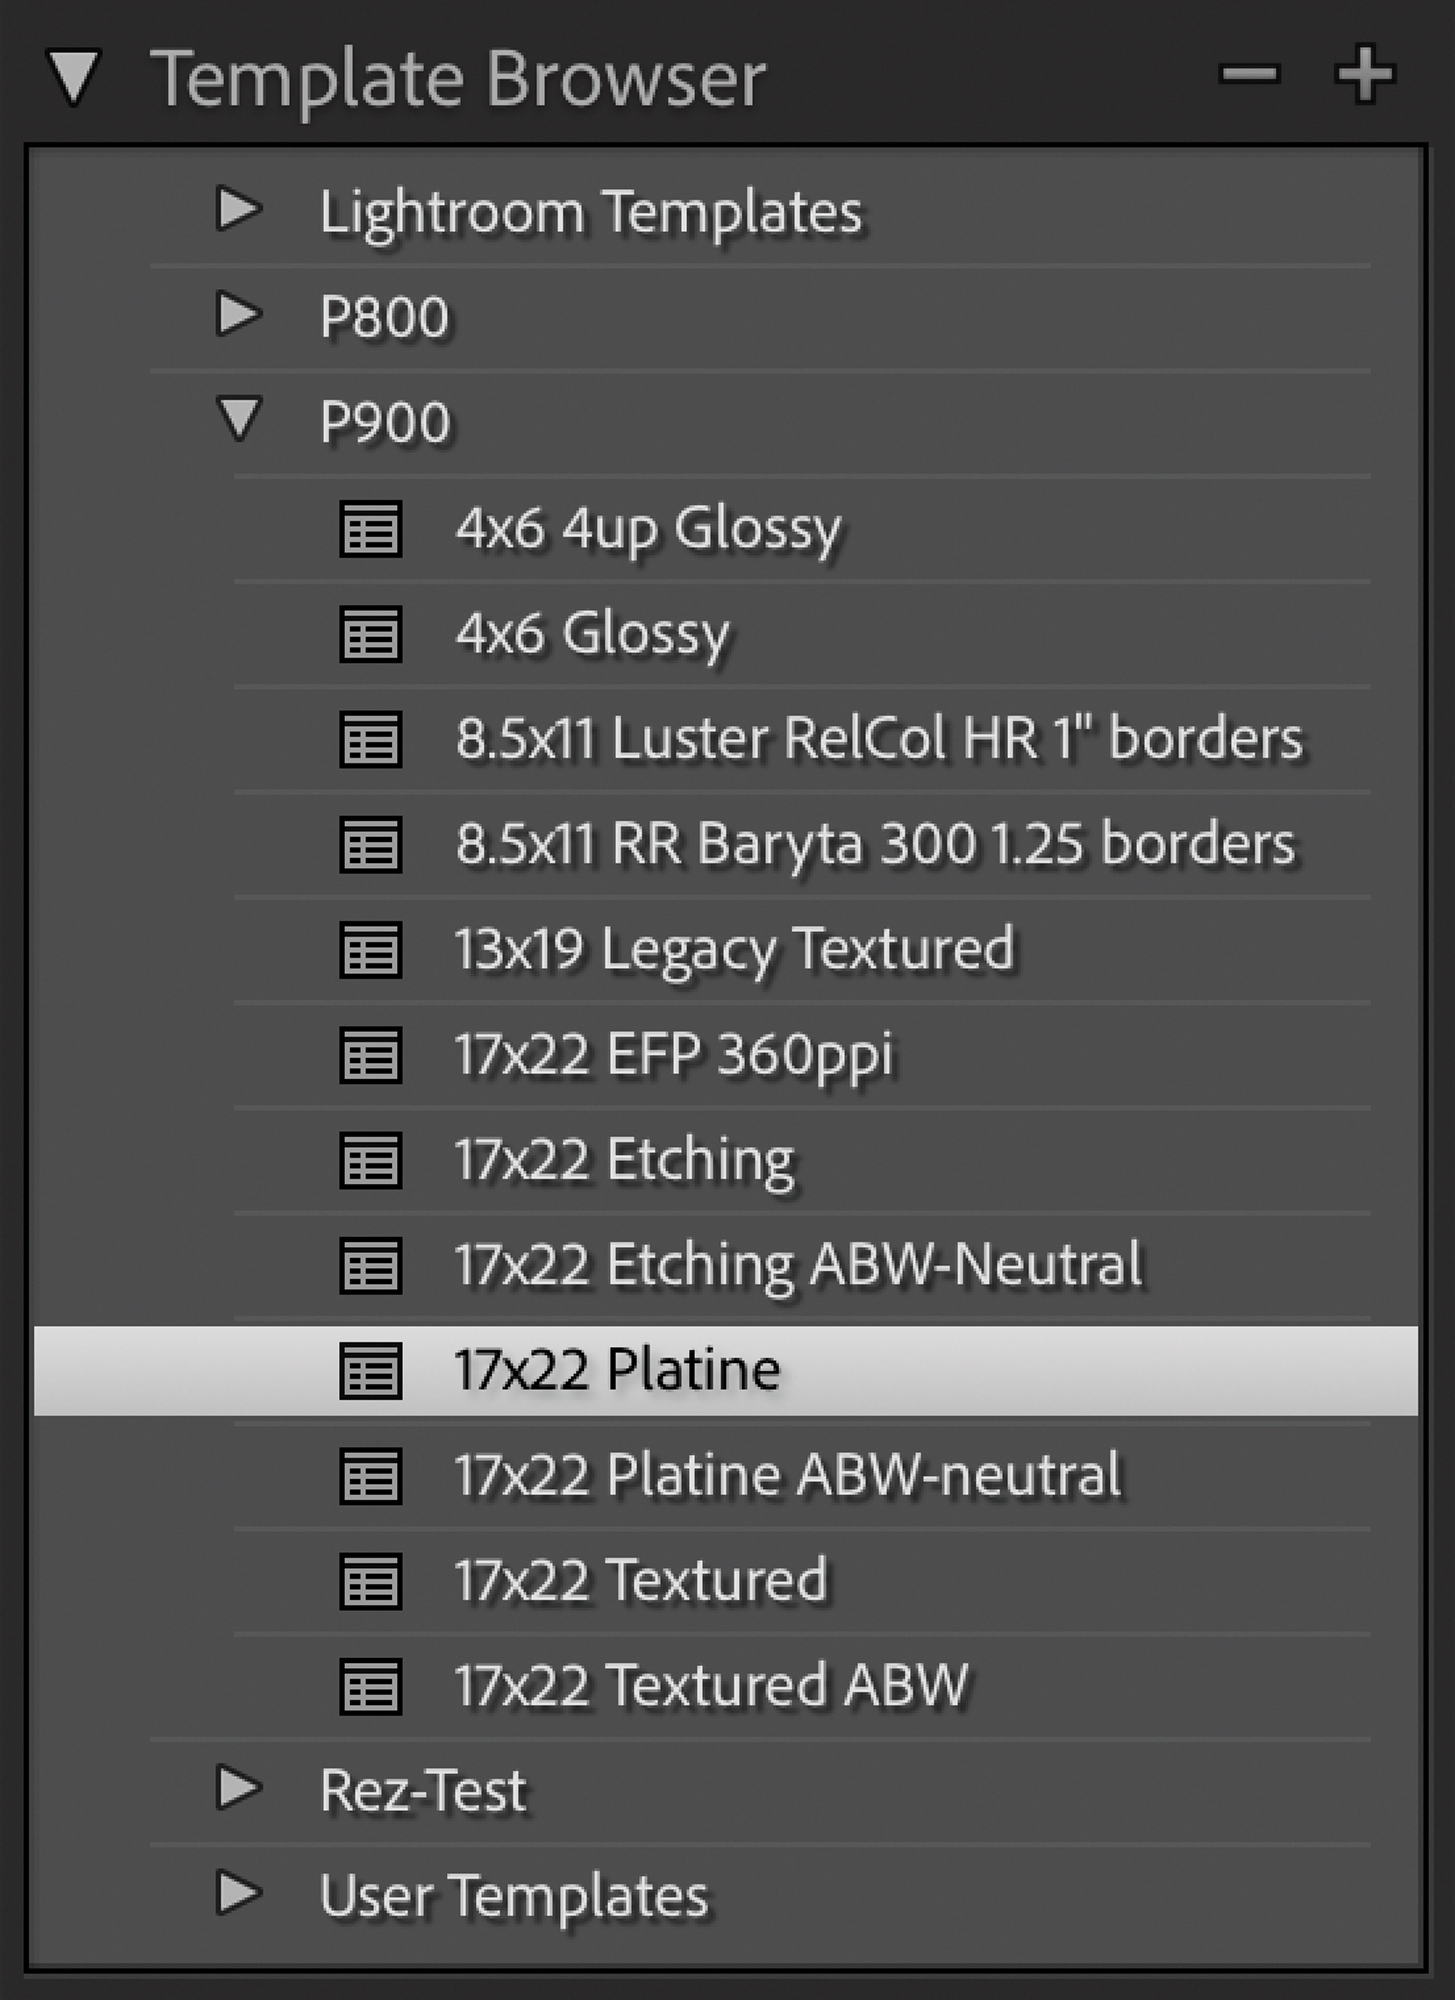Click the template icon beside 17x22 Textured ABW
This screenshot has height=2000, width=1455.
coord(371,1686)
